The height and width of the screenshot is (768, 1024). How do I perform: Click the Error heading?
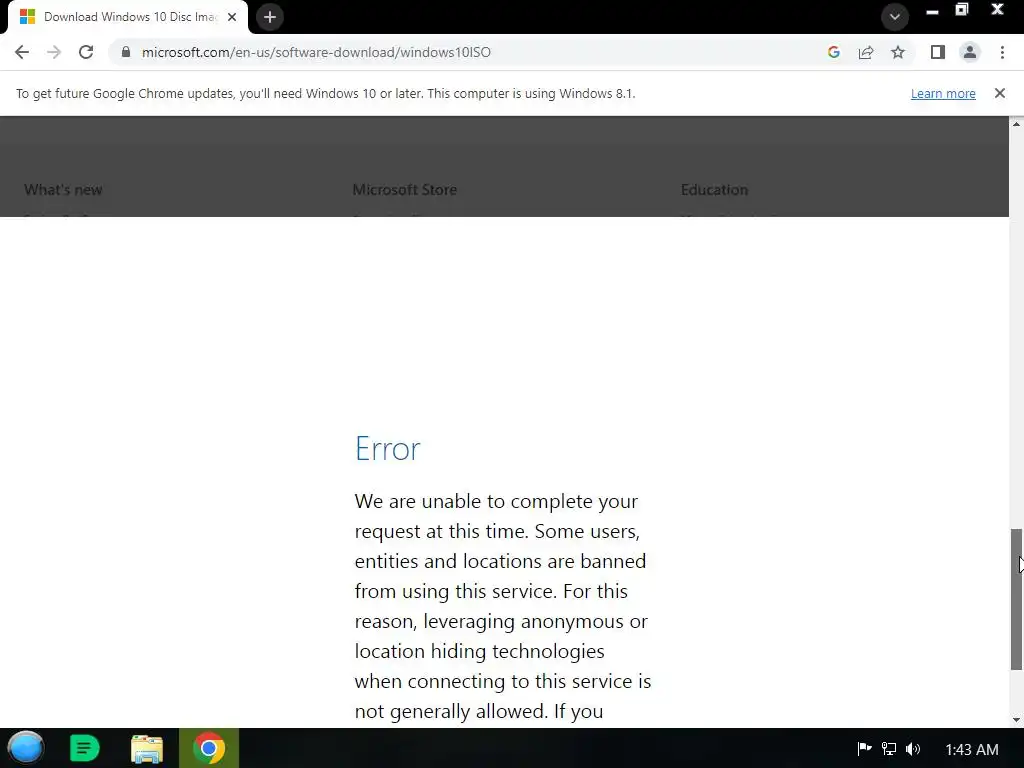pos(388,449)
